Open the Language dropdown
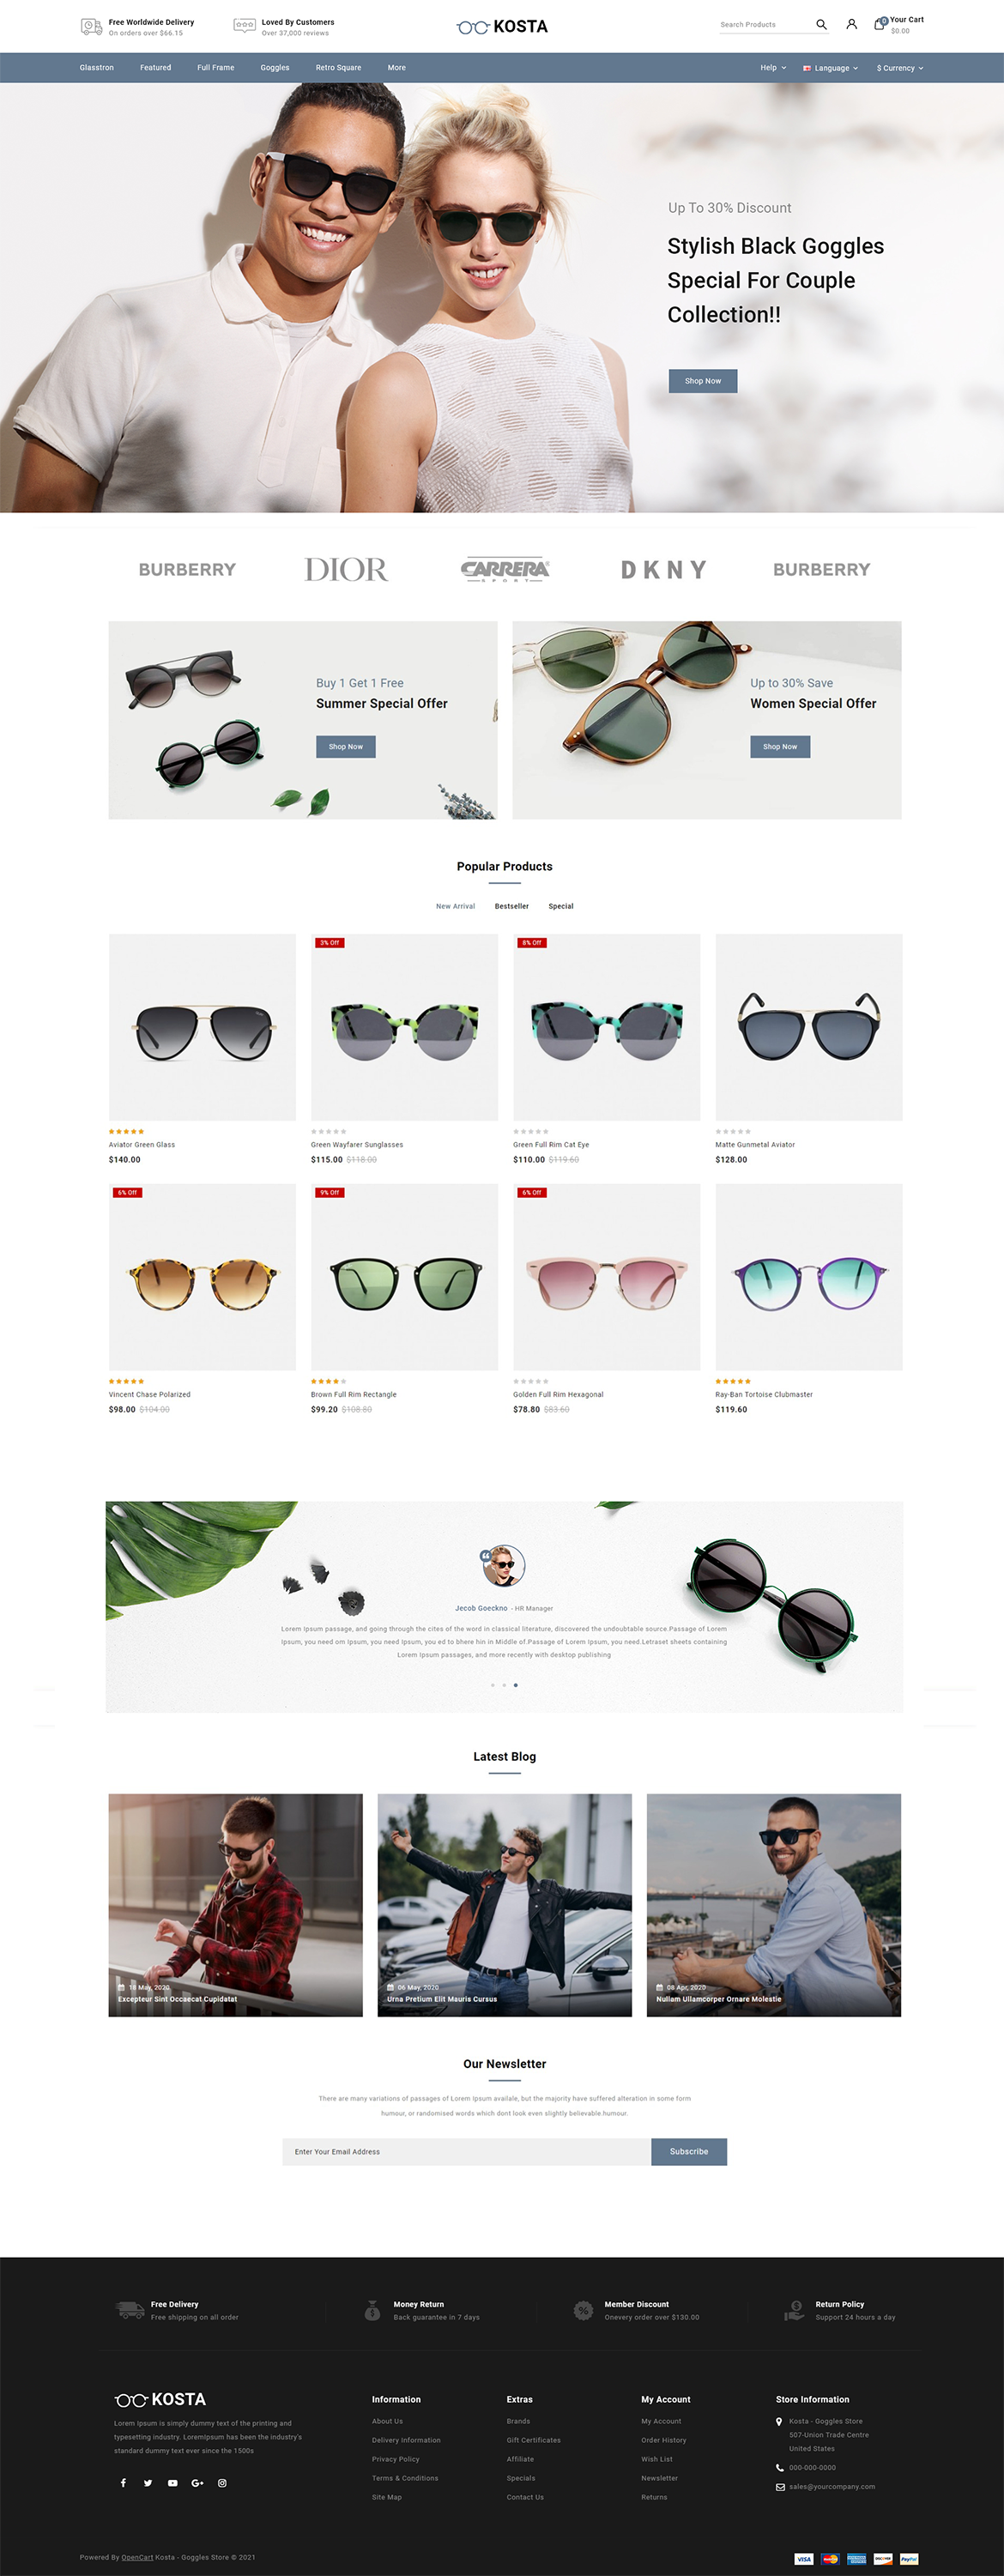This screenshot has height=2576, width=1004. point(831,68)
